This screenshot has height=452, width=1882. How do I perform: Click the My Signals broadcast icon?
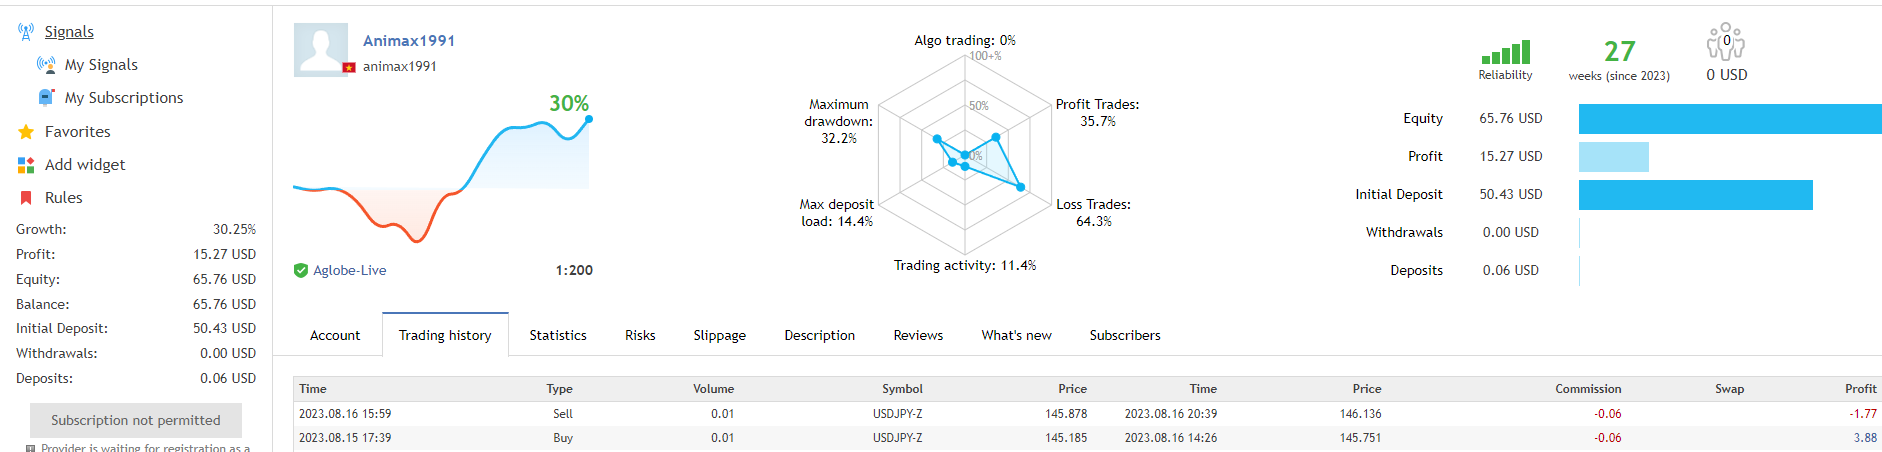coord(46,65)
